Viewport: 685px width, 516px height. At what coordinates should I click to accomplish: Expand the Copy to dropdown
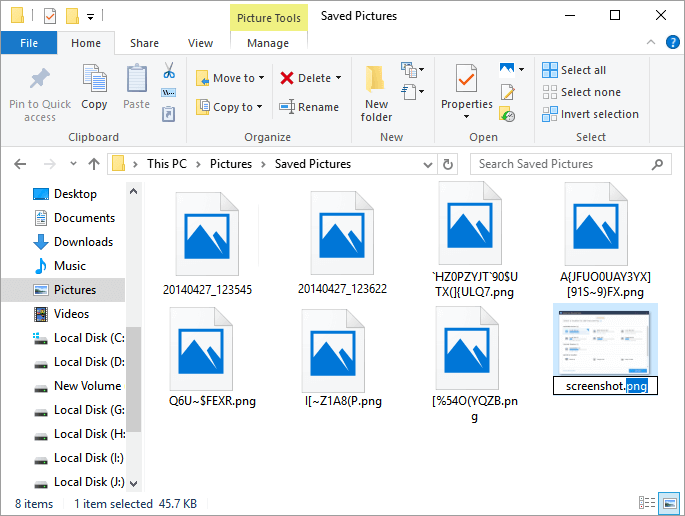click(x=260, y=107)
